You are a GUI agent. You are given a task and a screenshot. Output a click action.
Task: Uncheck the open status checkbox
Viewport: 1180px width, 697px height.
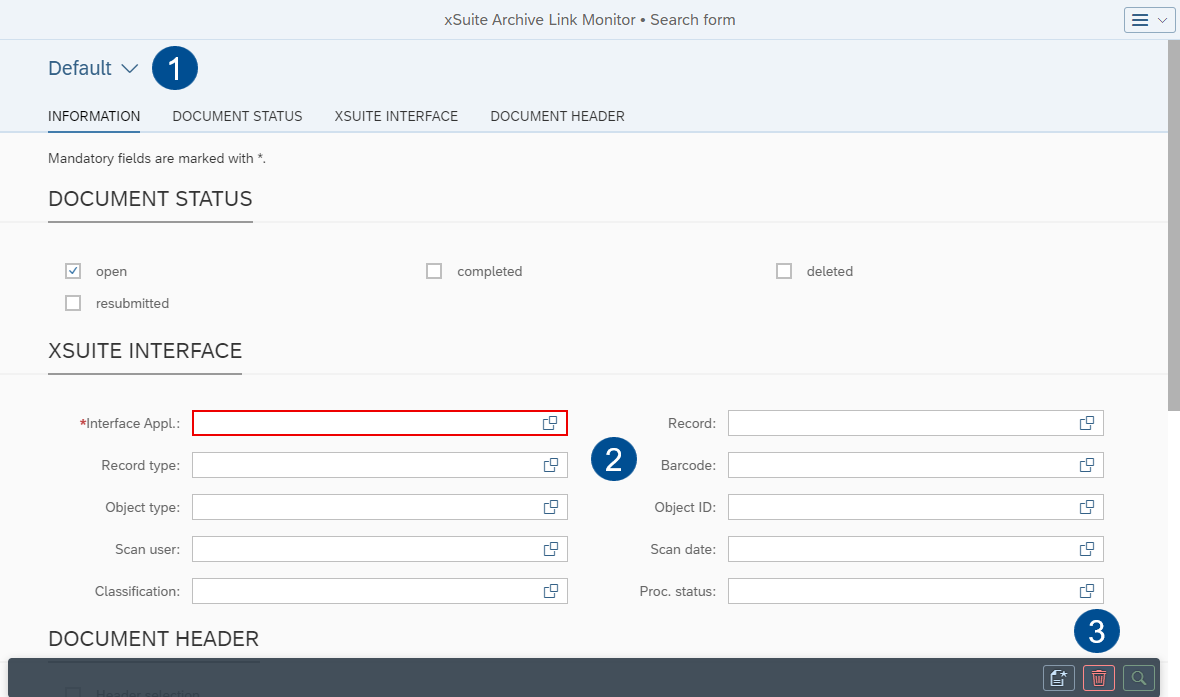[73, 271]
